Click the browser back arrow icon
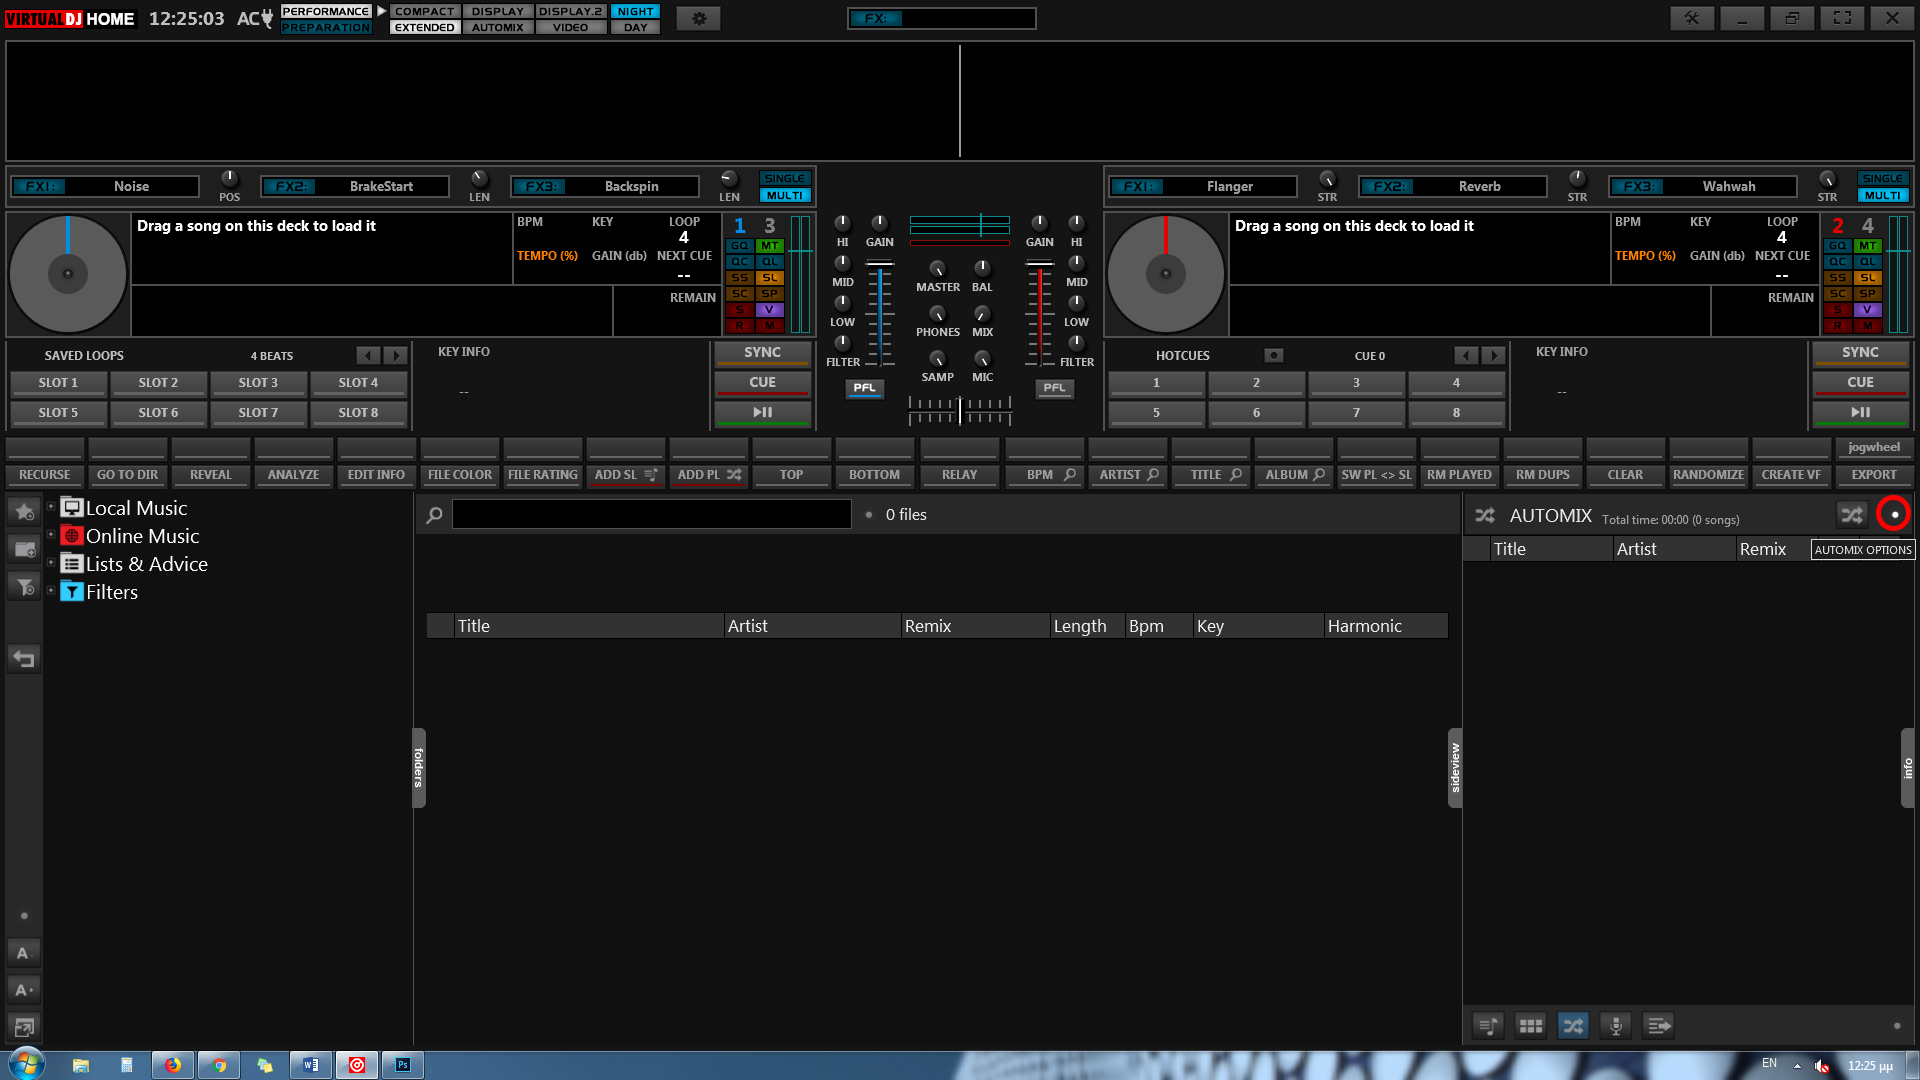The image size is (1920, 1080). [24, 658]
